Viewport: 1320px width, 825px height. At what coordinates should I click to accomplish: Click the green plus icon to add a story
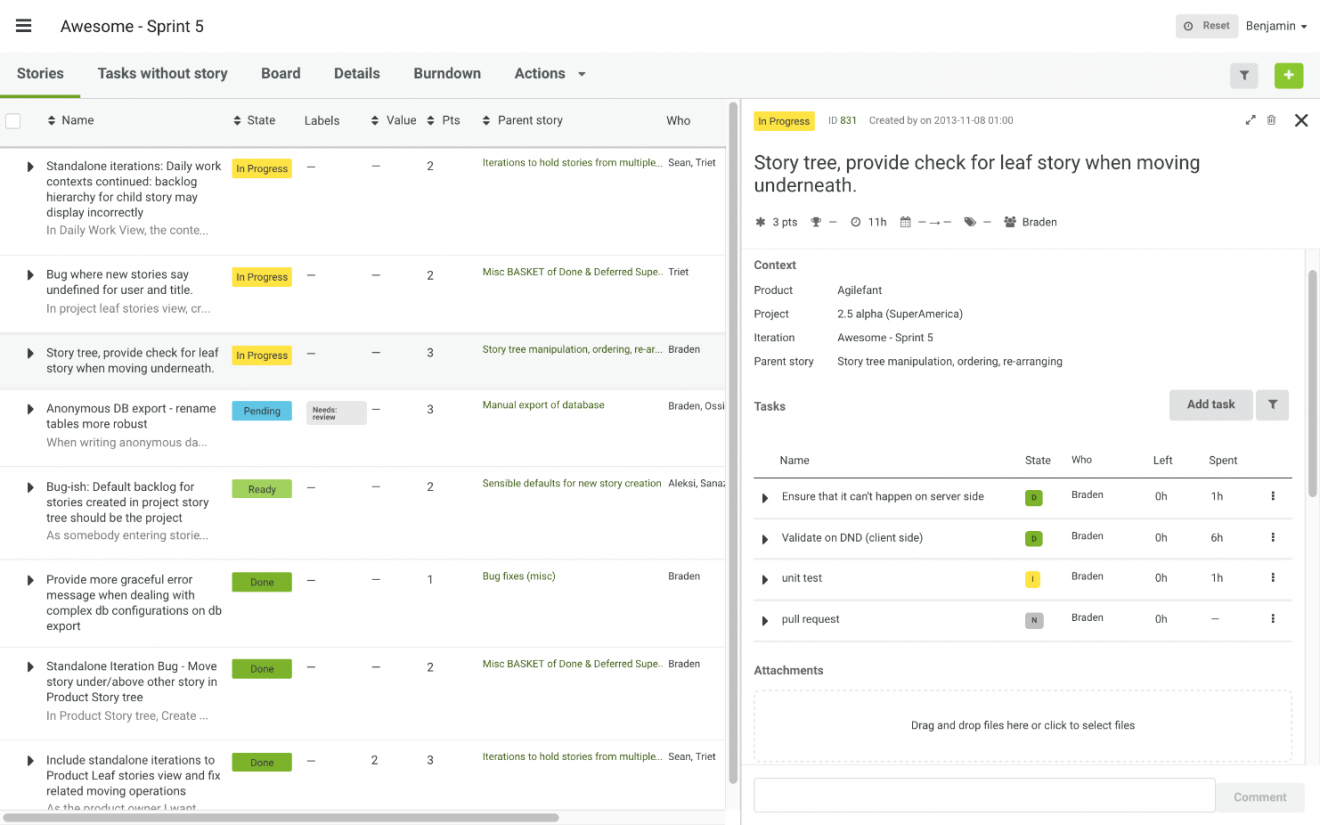coord(1288,75)
